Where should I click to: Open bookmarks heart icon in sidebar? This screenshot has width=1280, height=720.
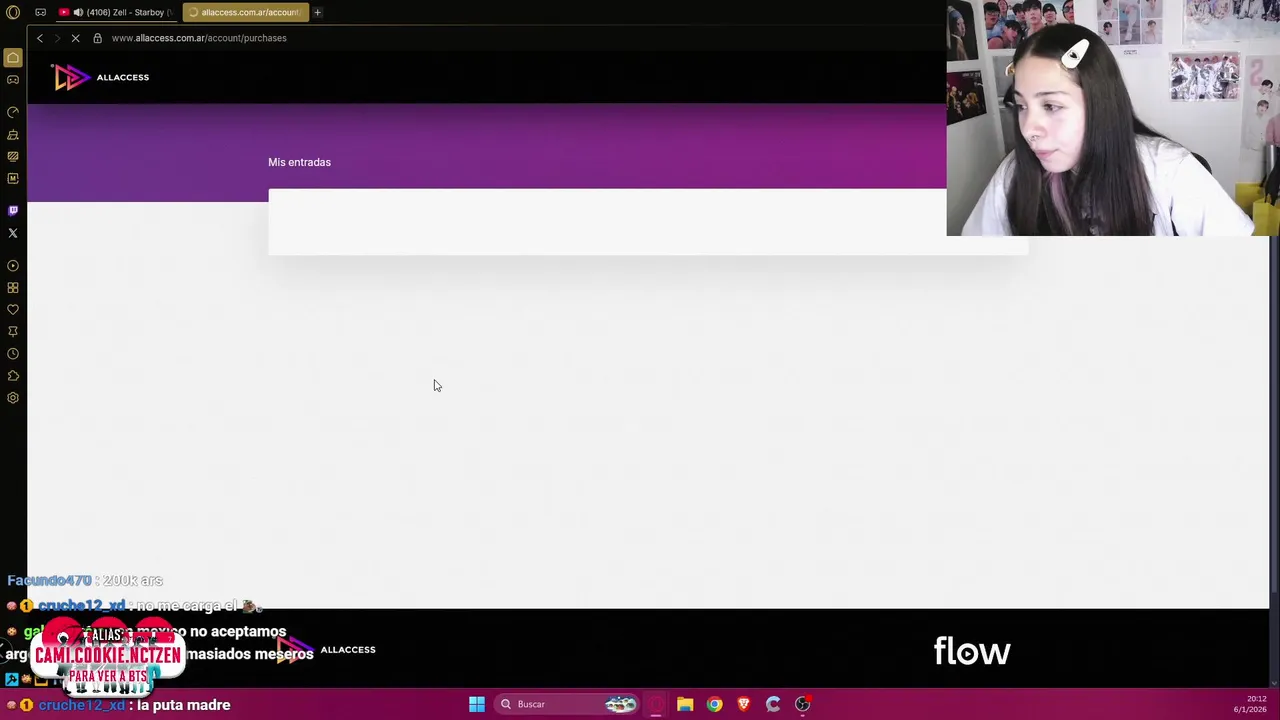coord(13,310)
